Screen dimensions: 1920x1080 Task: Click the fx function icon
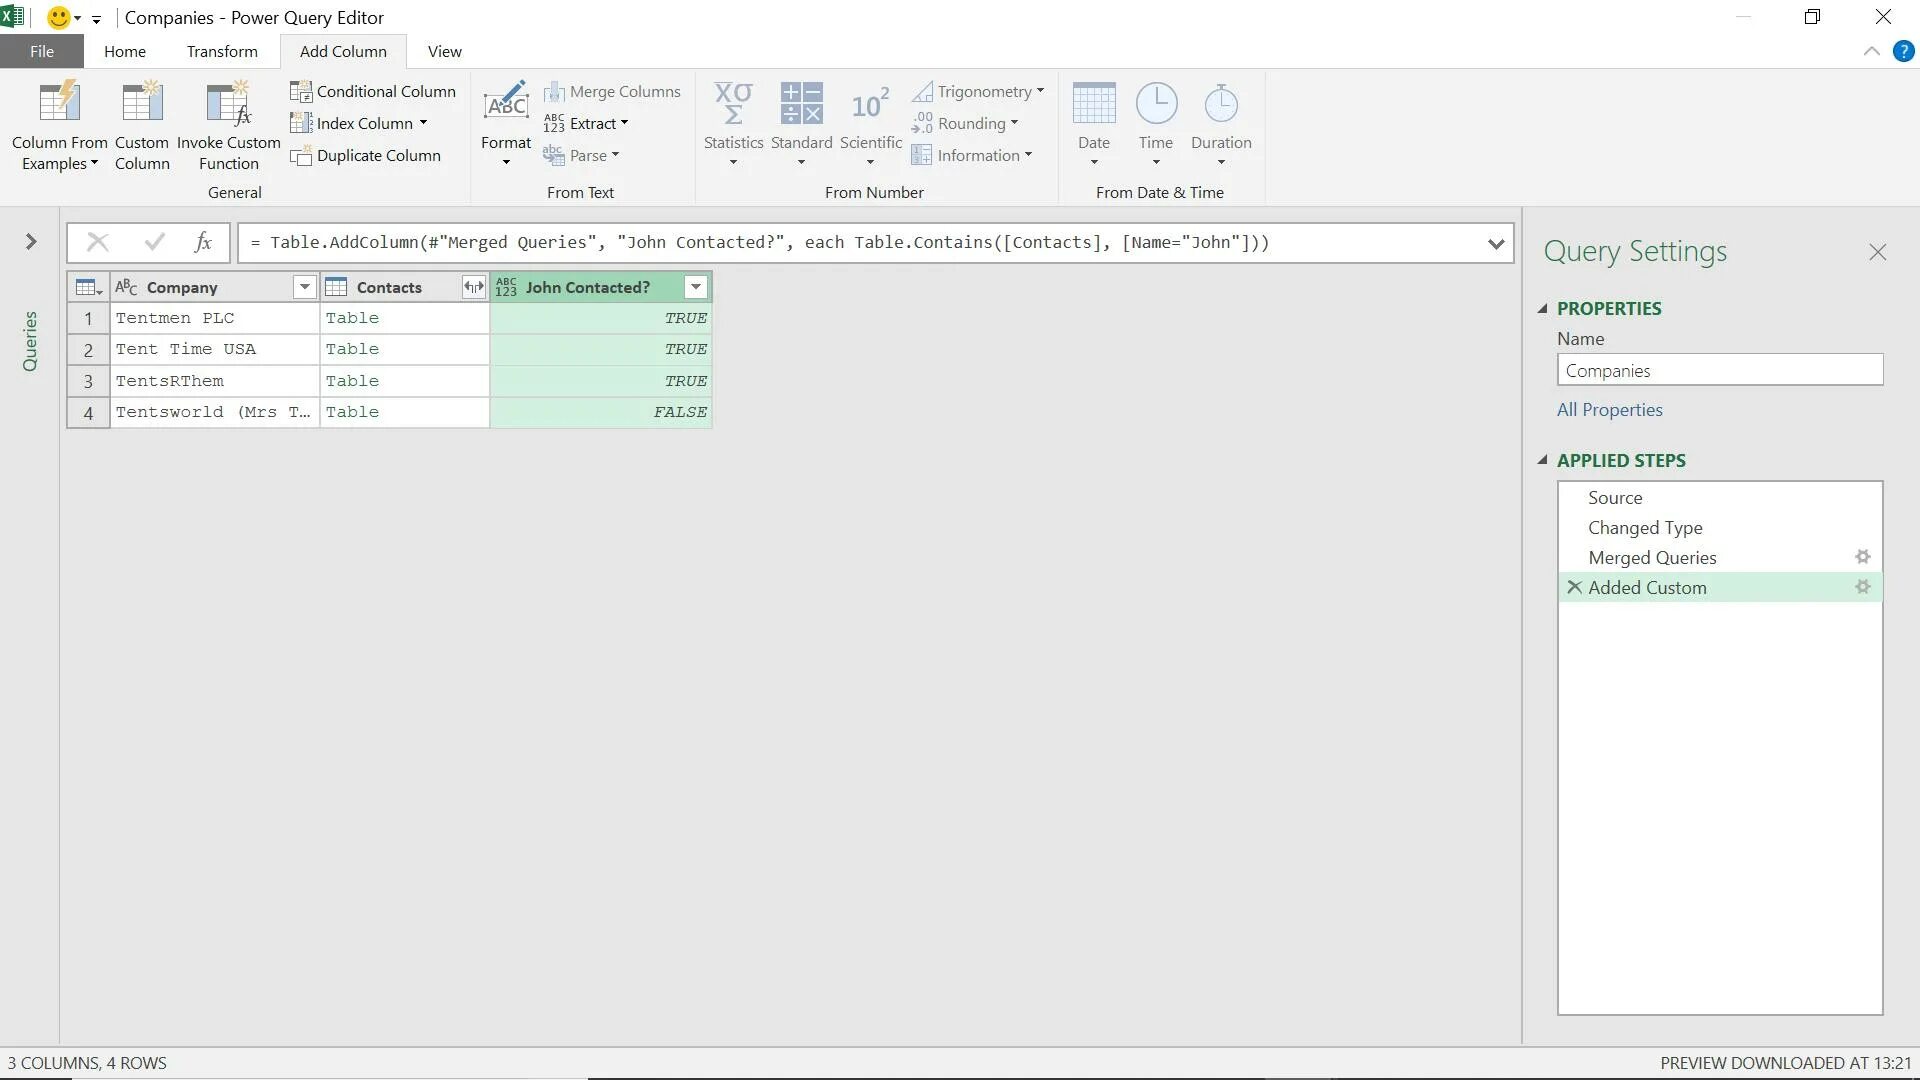203,242
